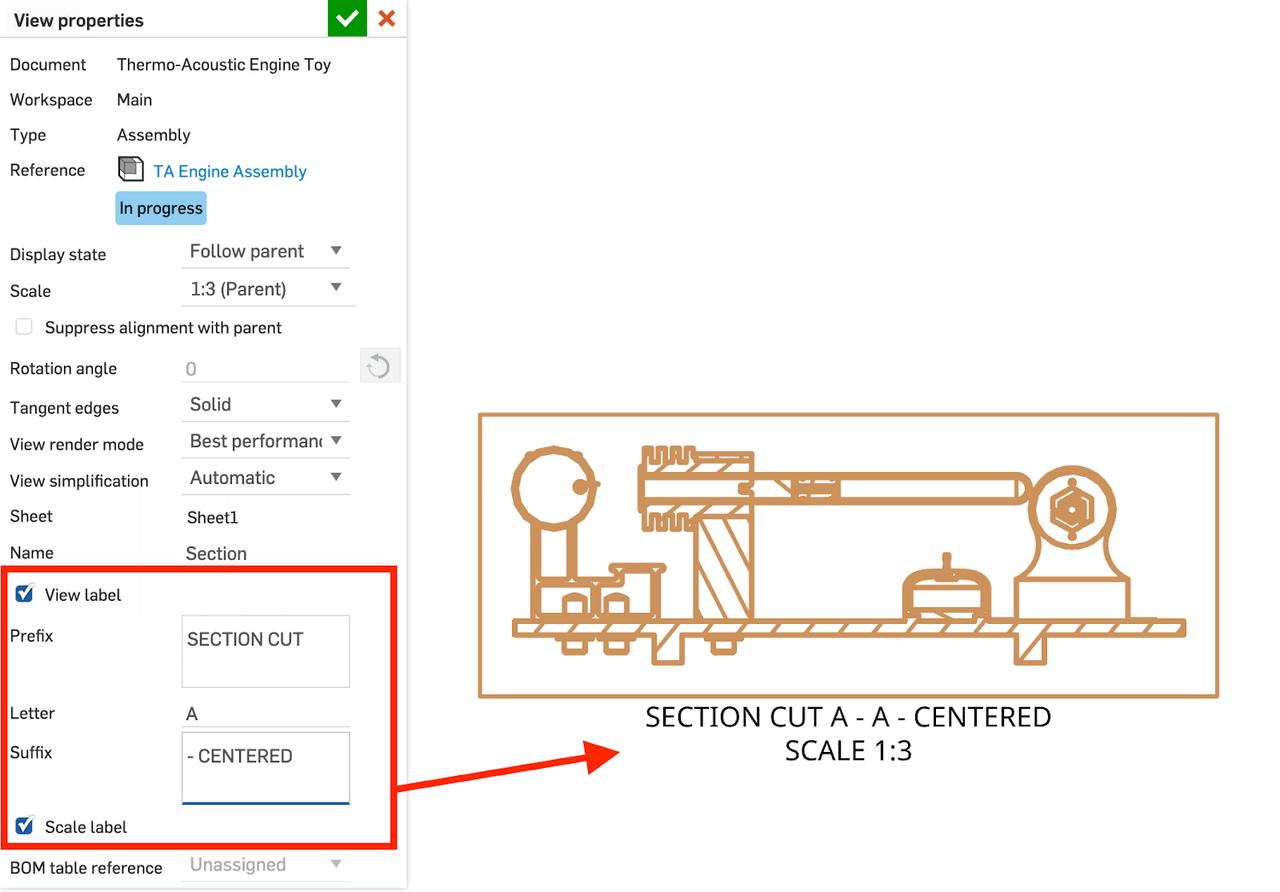Assign a BOM table reference
The image size is (1280, 892).
(x=265, y=864)
